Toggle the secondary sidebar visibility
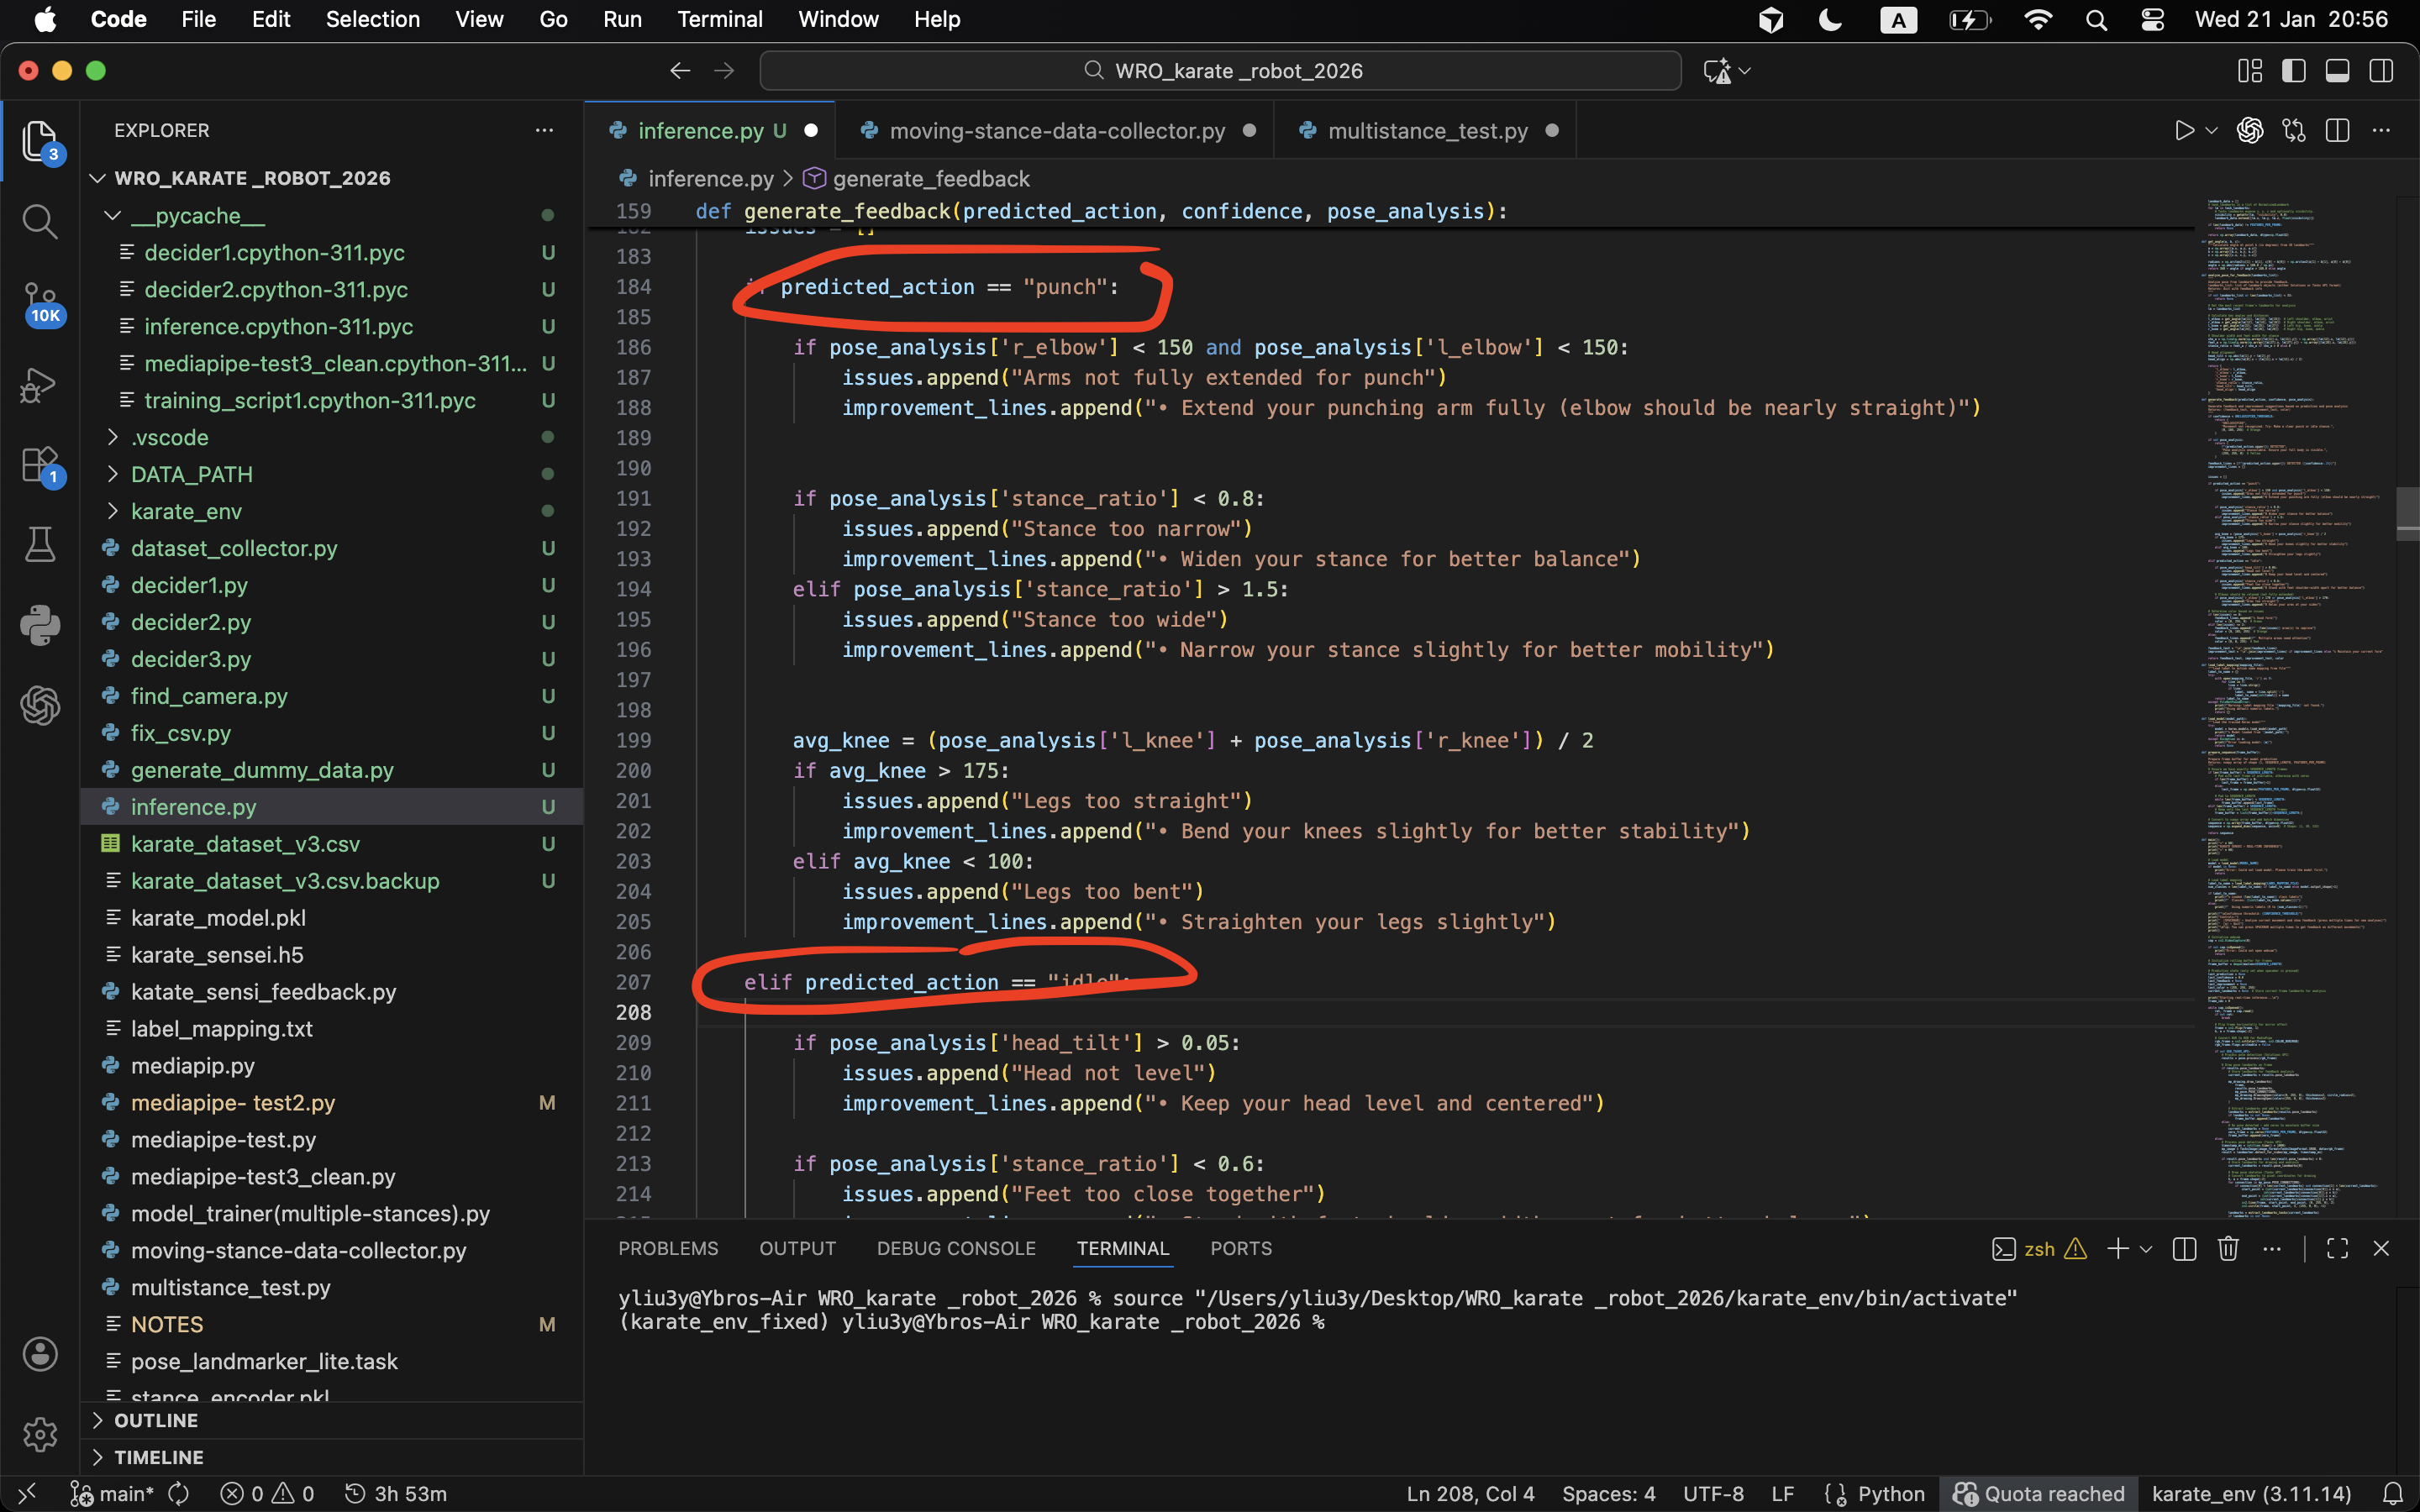Viewport: 2420px width, 1512px height. point(2381,71)
